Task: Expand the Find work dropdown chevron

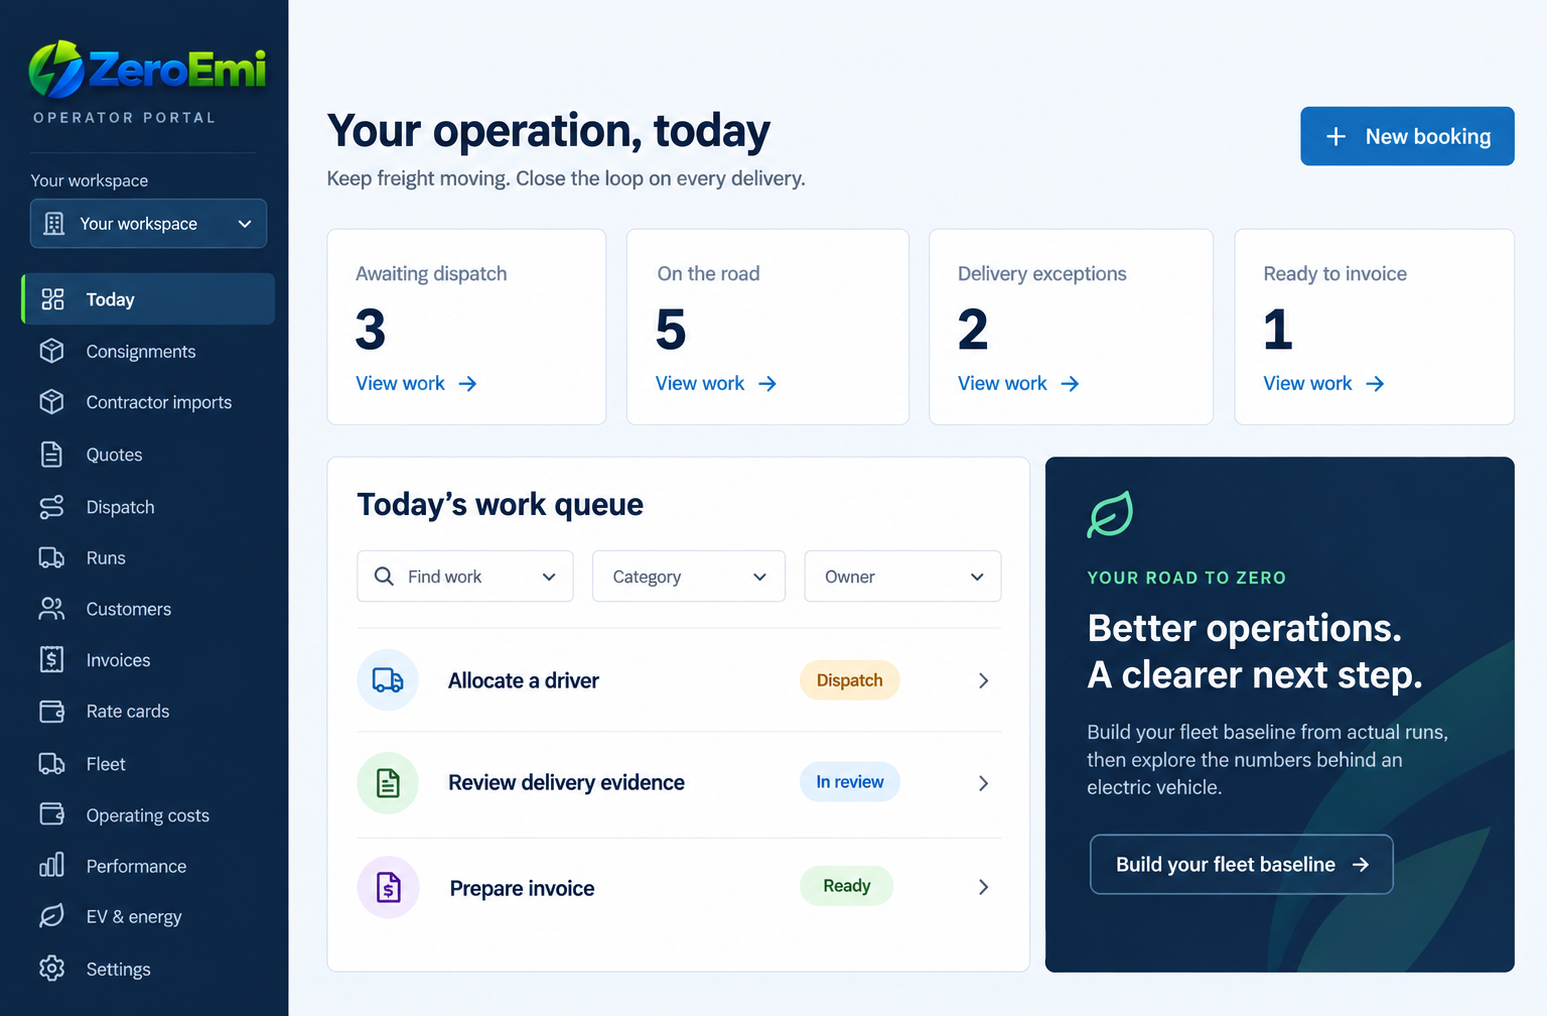Action: [x=549, y=577]
